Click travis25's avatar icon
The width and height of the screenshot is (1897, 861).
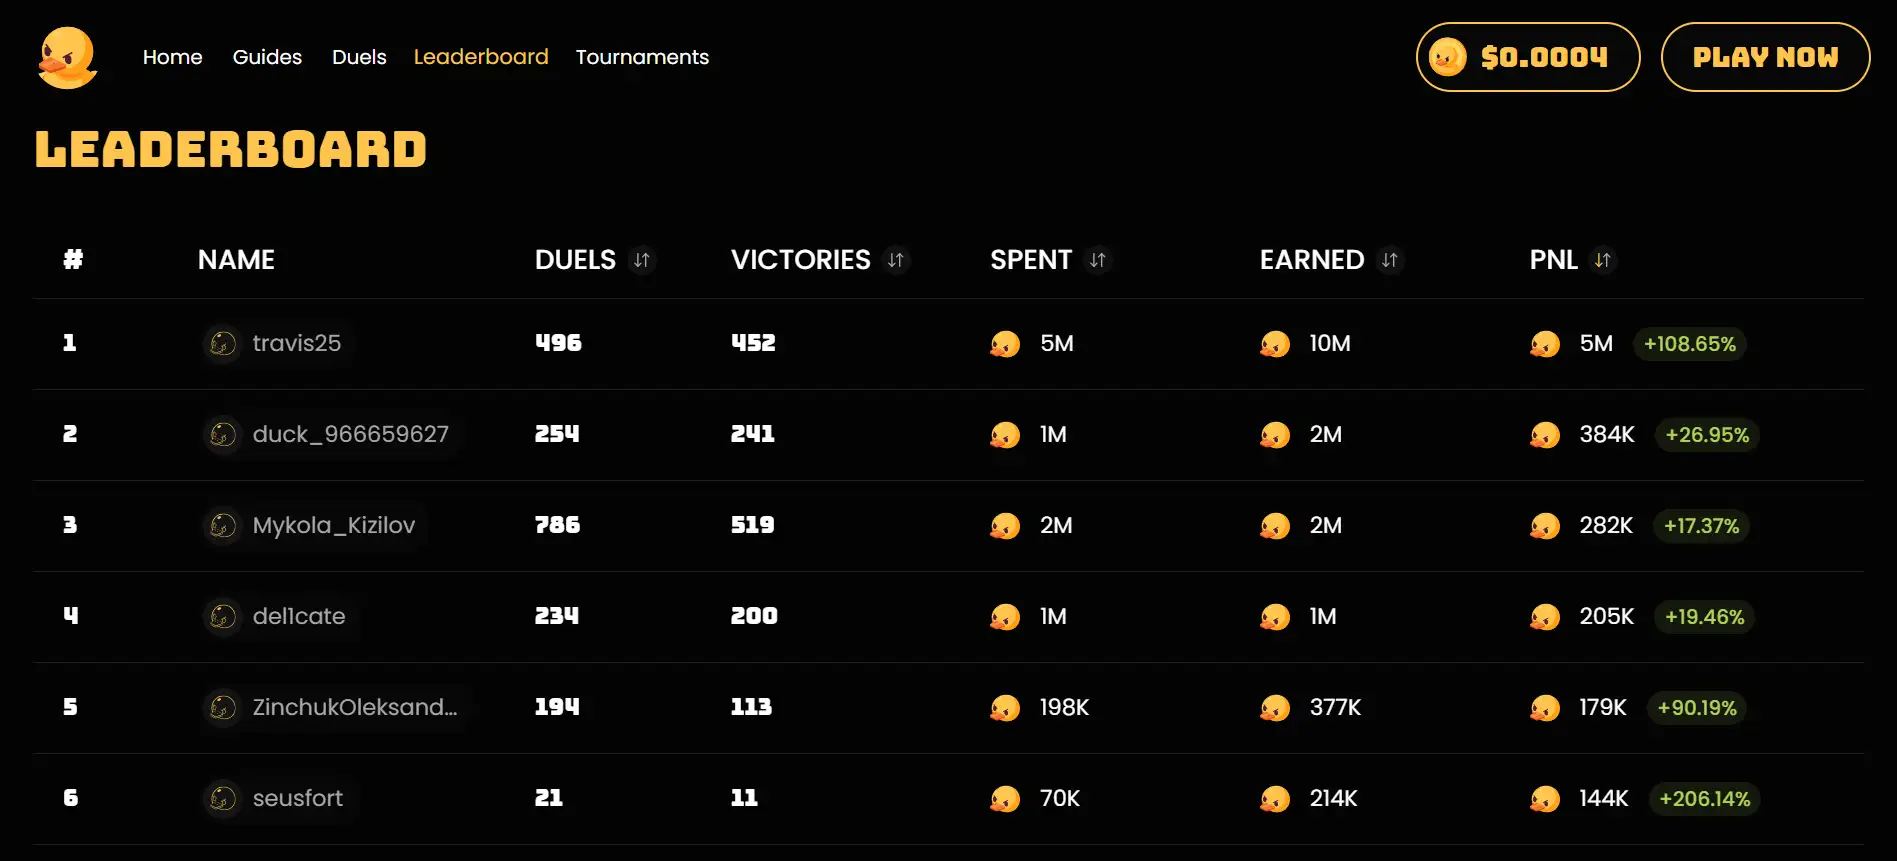(x=223, y=344)
